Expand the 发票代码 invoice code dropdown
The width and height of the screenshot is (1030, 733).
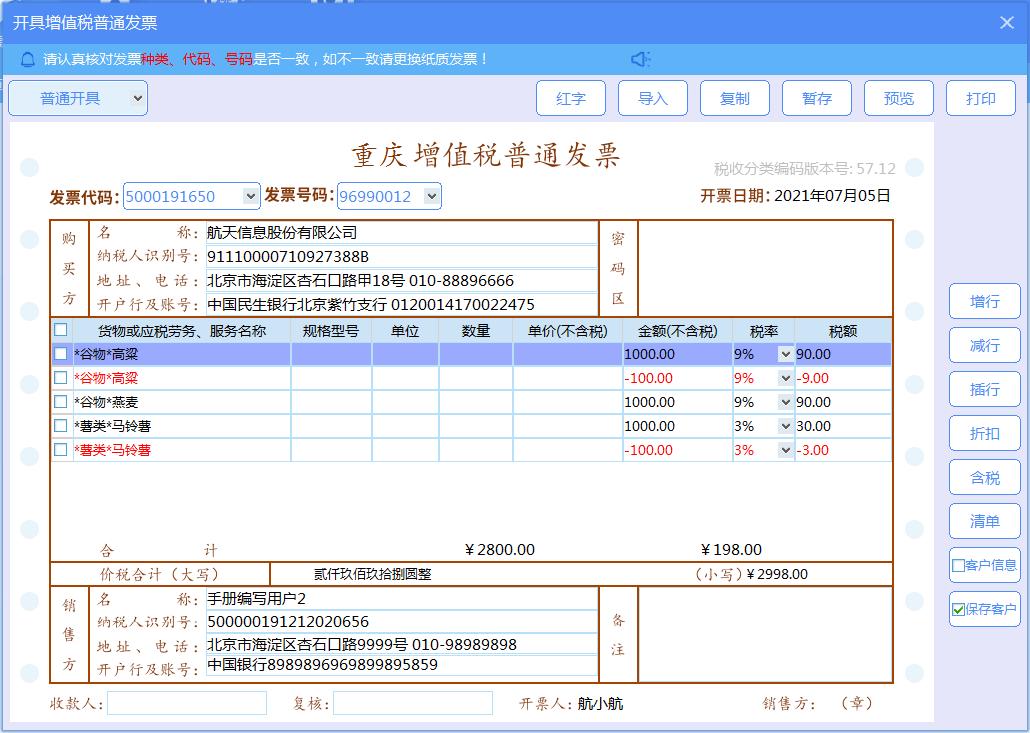click(252, 196)
